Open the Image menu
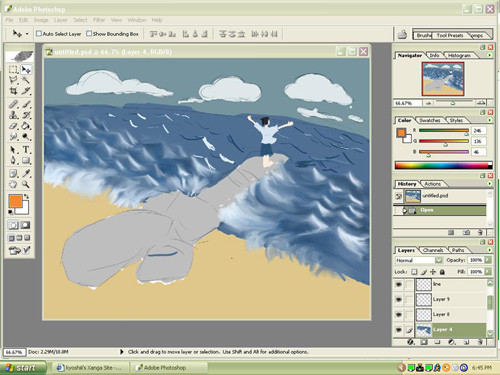This screenshot has height=375, width=500. click(x=41, y=20)
